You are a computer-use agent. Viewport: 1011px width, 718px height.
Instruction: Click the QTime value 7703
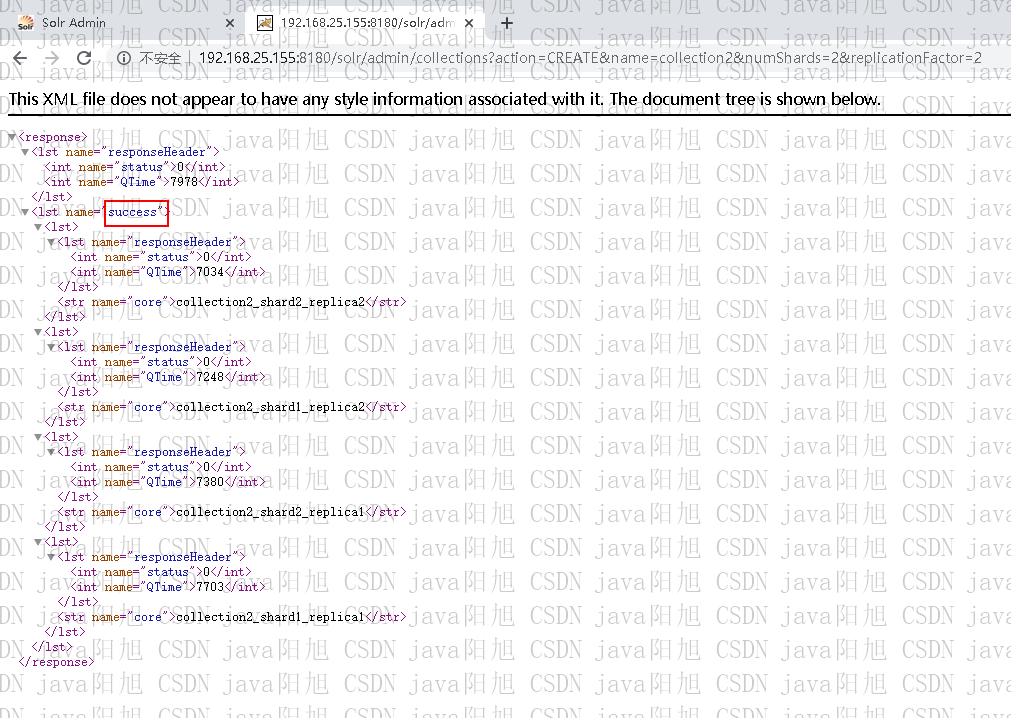click(210, 587)
